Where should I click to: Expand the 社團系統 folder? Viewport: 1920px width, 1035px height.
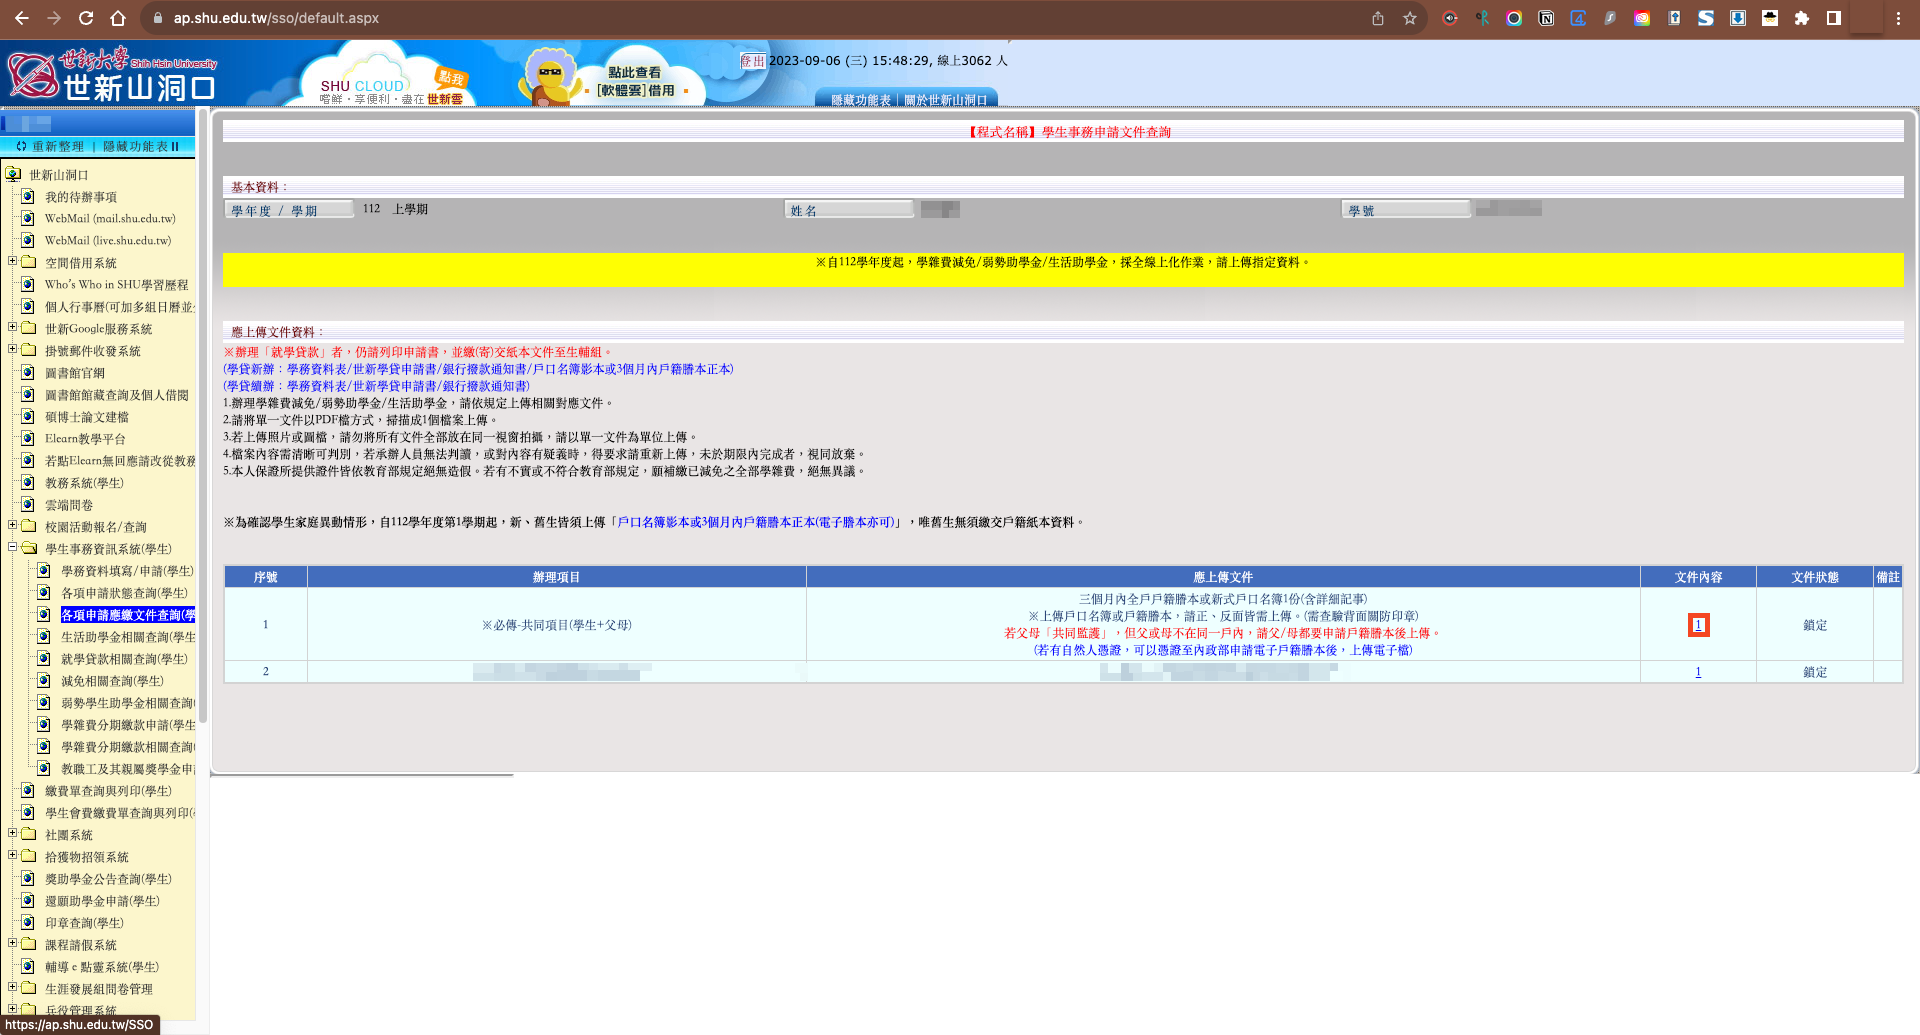pyautogui.click(x=12, y=833)
